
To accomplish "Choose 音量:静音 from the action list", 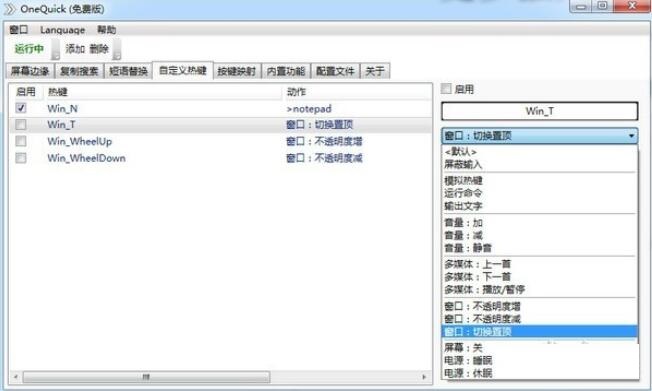I will click(x=539, y=248).
